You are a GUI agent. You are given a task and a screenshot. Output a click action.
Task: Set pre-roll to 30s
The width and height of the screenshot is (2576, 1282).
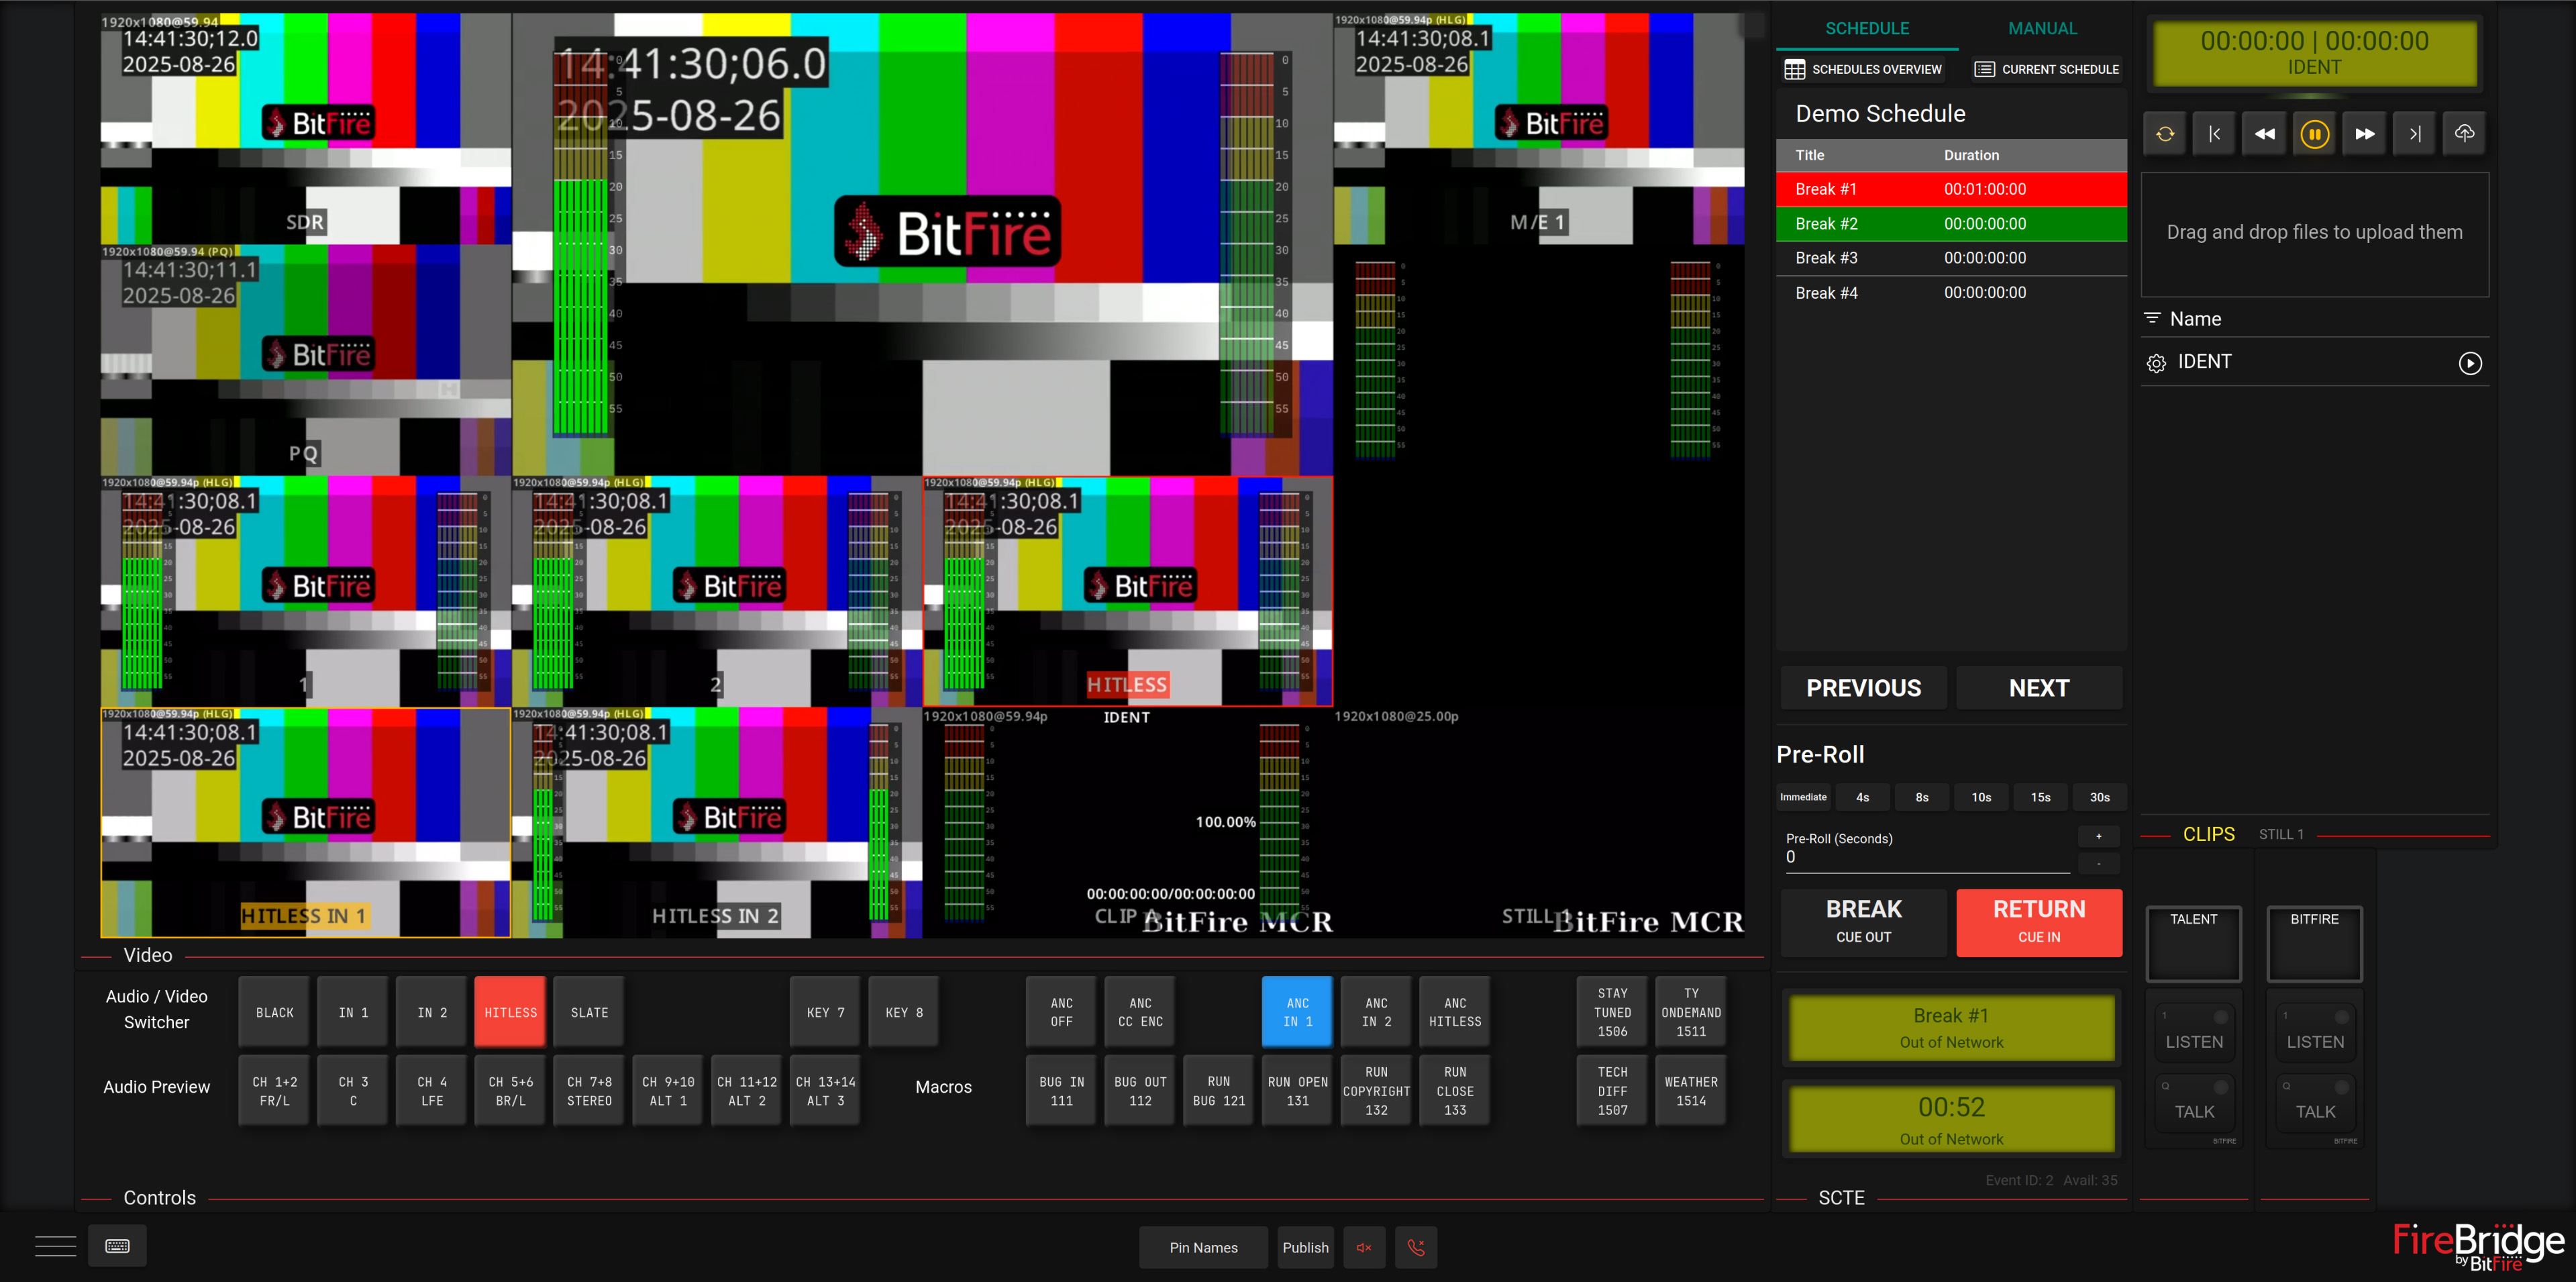[x=2099, y=797]
